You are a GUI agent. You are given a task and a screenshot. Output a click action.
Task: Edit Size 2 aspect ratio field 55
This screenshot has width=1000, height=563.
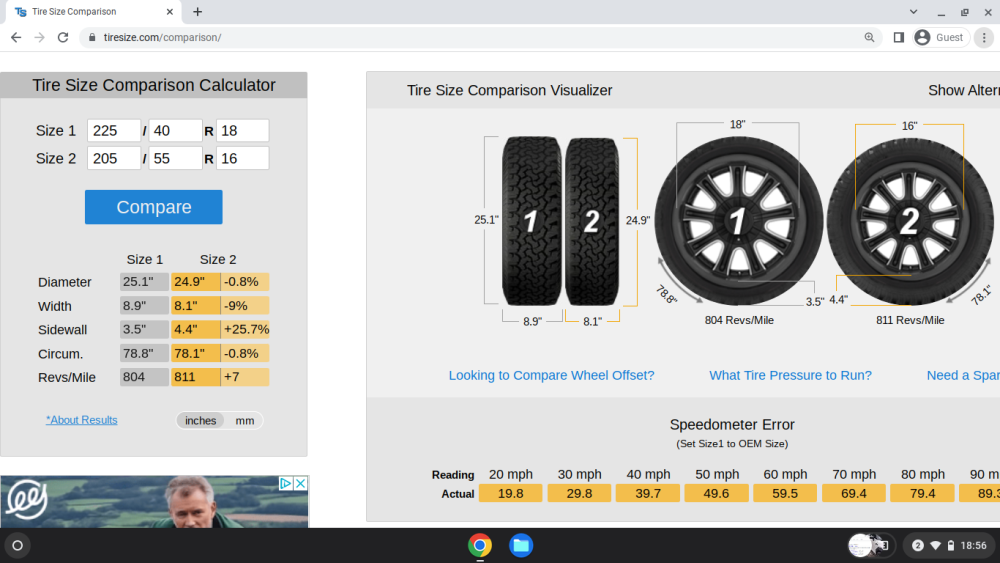coord(175,158)
